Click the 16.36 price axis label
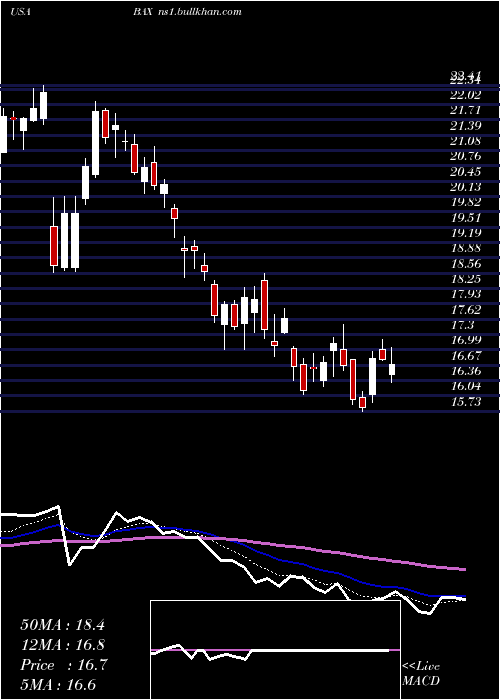500x700 pixels. pyautogui.click(x=465, y=371)
